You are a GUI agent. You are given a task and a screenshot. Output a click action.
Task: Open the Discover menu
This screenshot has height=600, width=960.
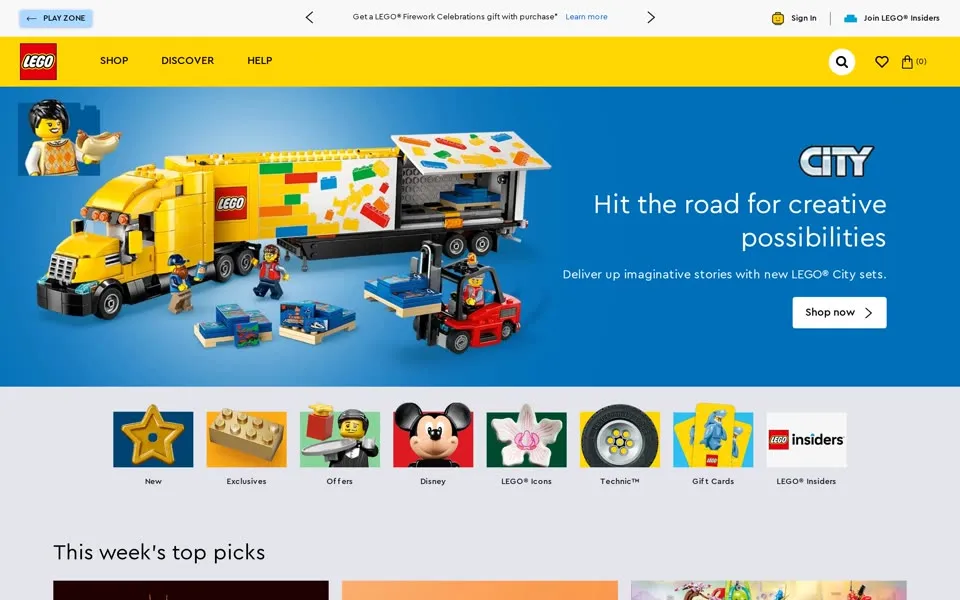pos(187,61)
